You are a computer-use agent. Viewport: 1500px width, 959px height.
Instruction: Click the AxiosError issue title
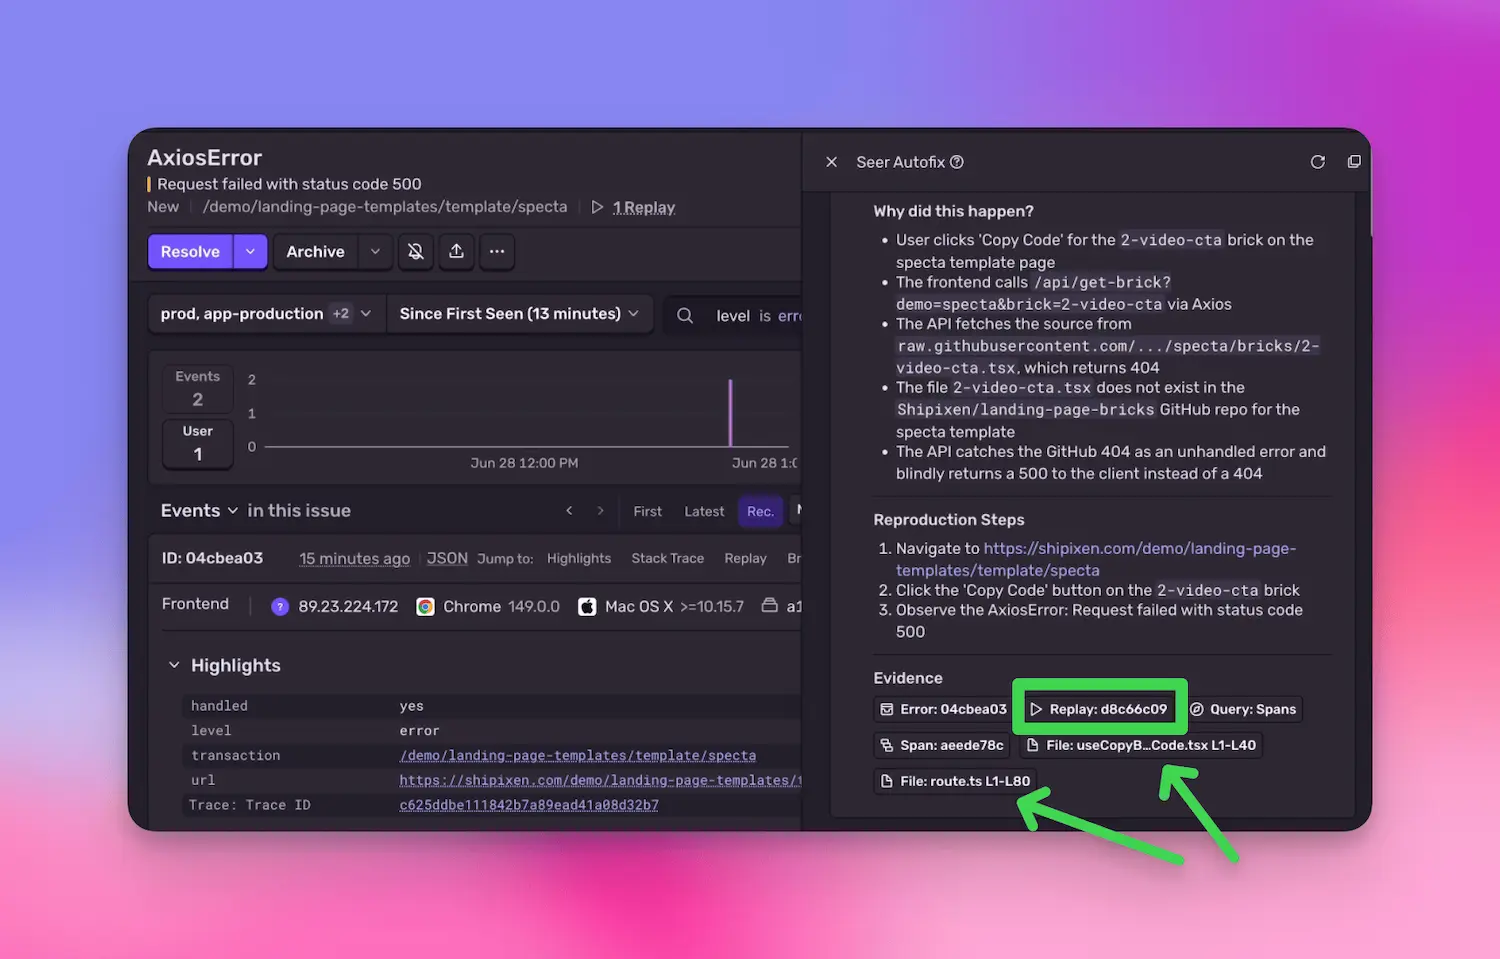point(204,158)
